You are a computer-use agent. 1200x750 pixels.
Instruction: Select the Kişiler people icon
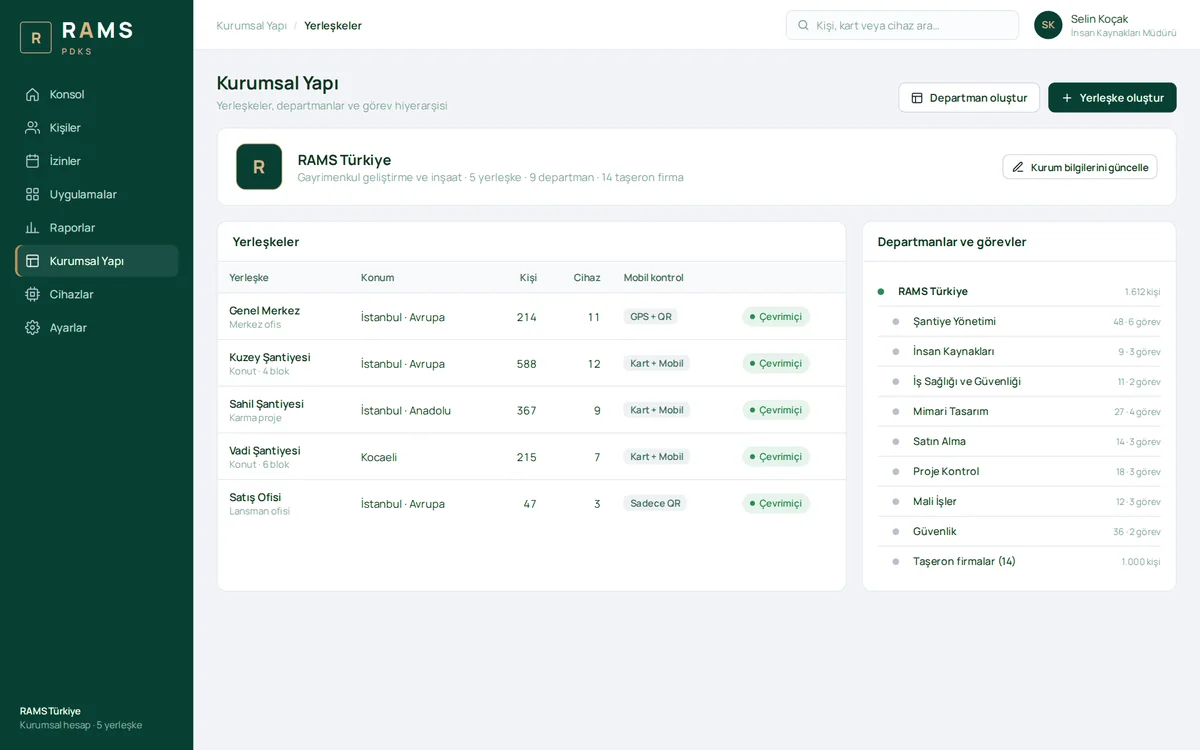33,127
